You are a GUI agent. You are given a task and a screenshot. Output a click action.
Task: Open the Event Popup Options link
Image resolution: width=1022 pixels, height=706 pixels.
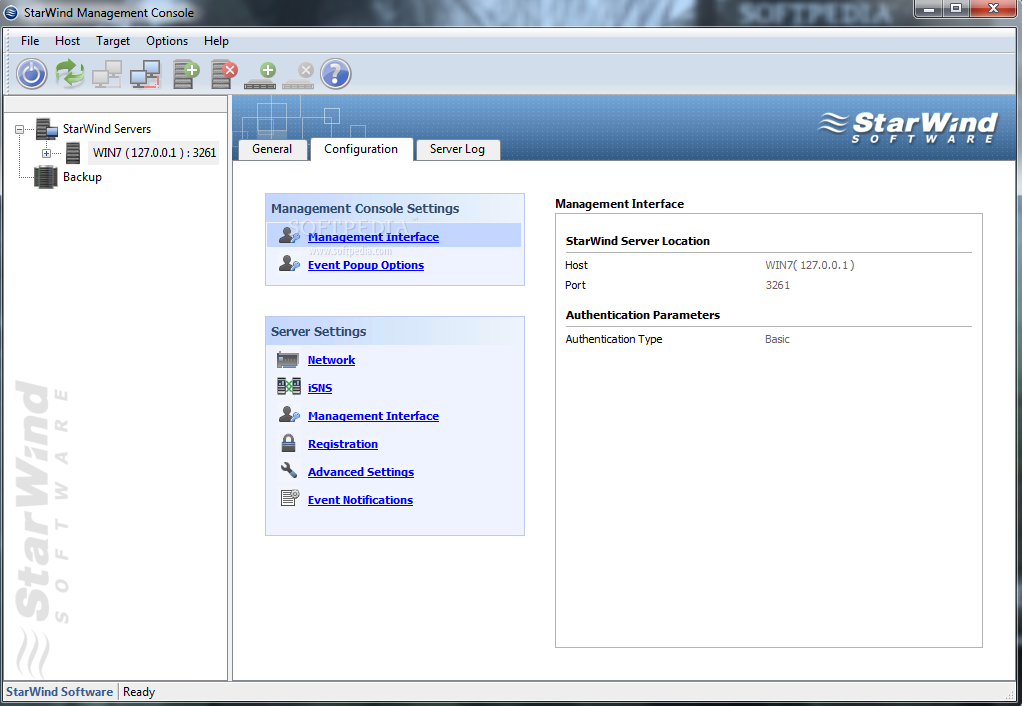click(366, 265)
